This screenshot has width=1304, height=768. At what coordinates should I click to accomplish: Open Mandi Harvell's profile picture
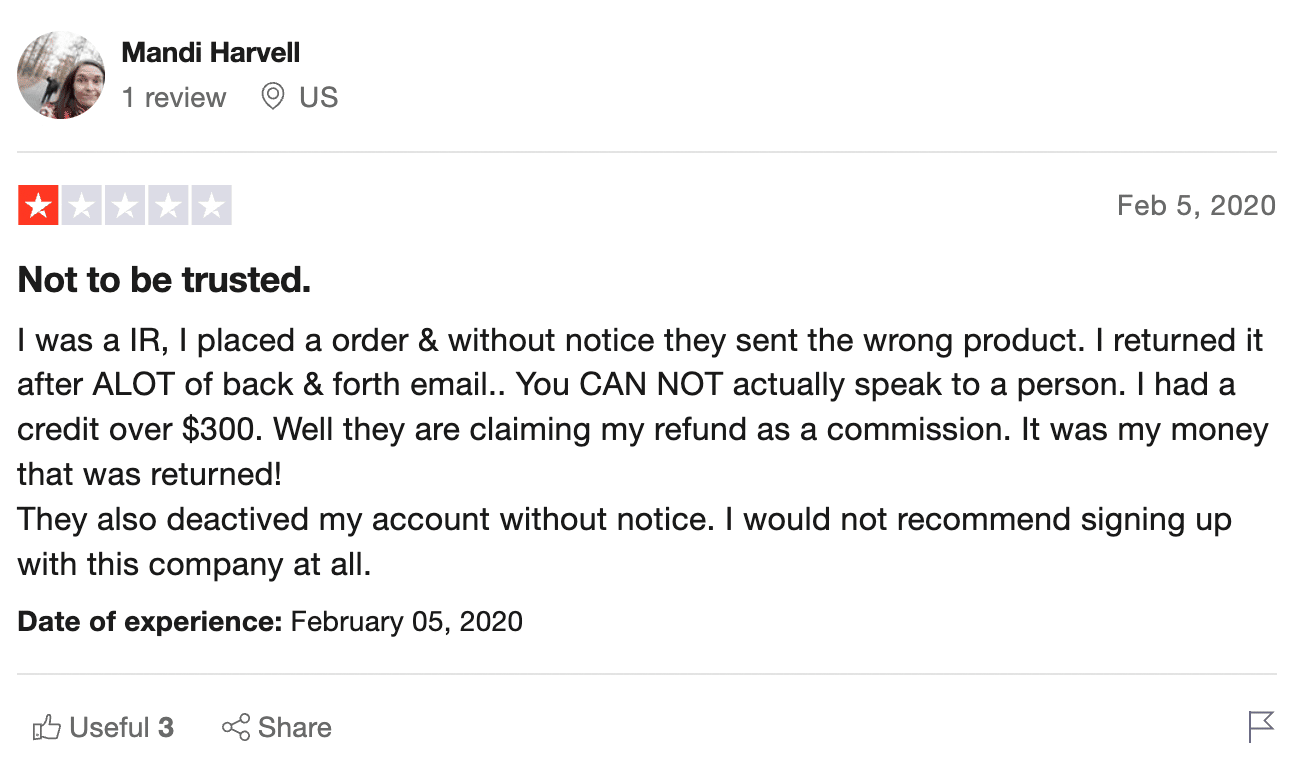[61, 75]
